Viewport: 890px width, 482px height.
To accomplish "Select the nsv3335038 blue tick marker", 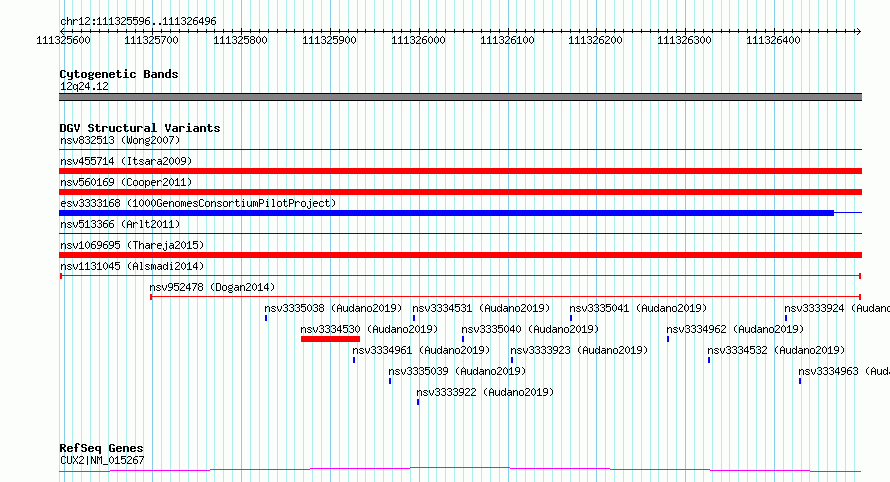I will 266,318.
